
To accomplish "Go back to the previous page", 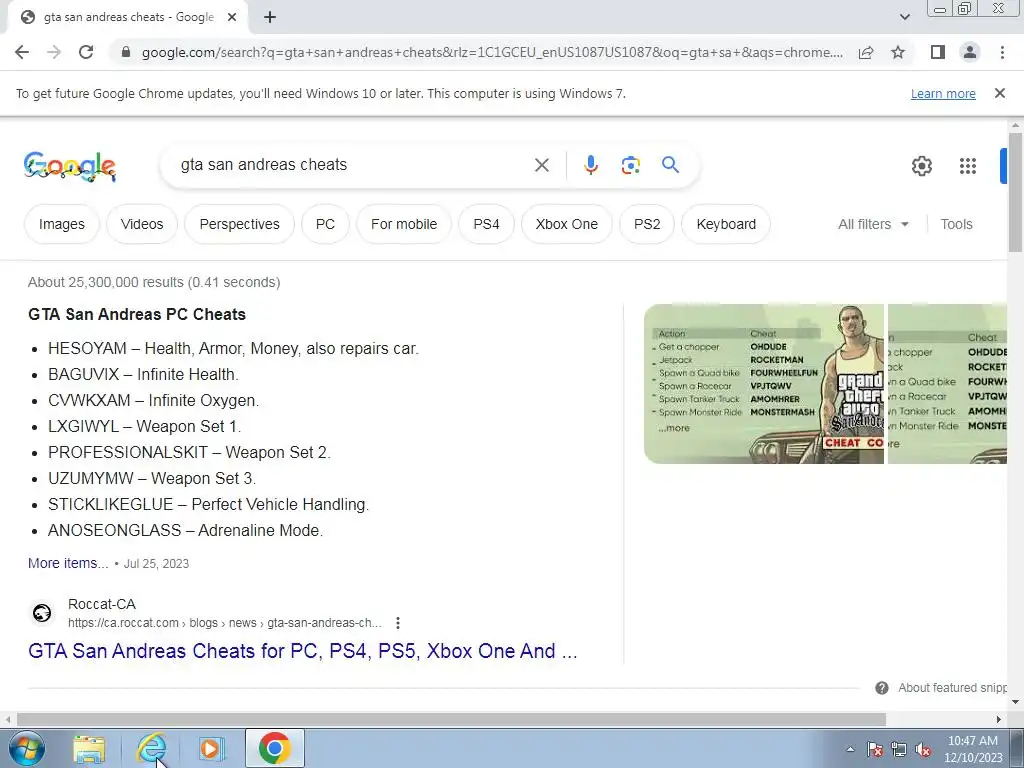I will click(22, 52).
